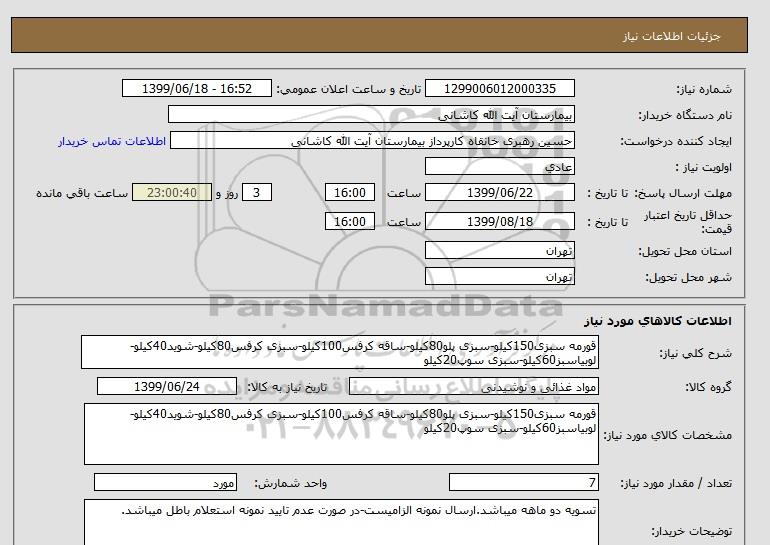Click the response deadline time field 16:00
Screen dimensions: 770x545
(x=350, y=192)
